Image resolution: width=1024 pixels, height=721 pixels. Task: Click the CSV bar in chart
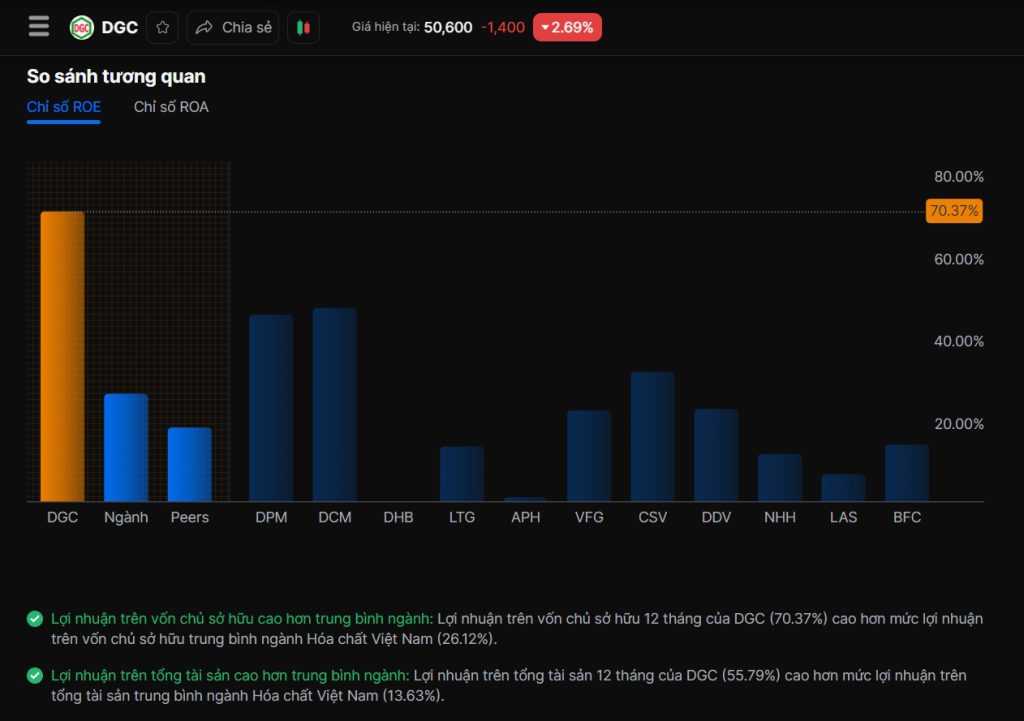(x=652, y=436)
